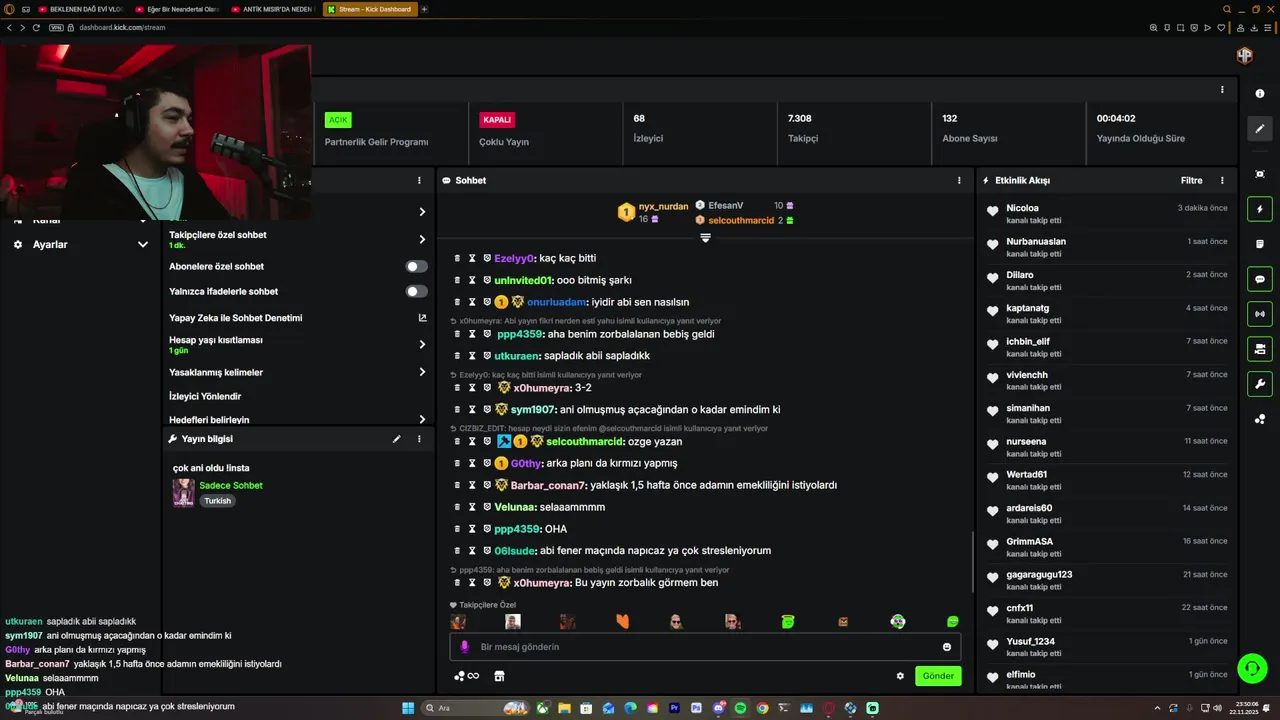
Task: Click username Barbar_conan7 in chat
Action: point(547,485)
